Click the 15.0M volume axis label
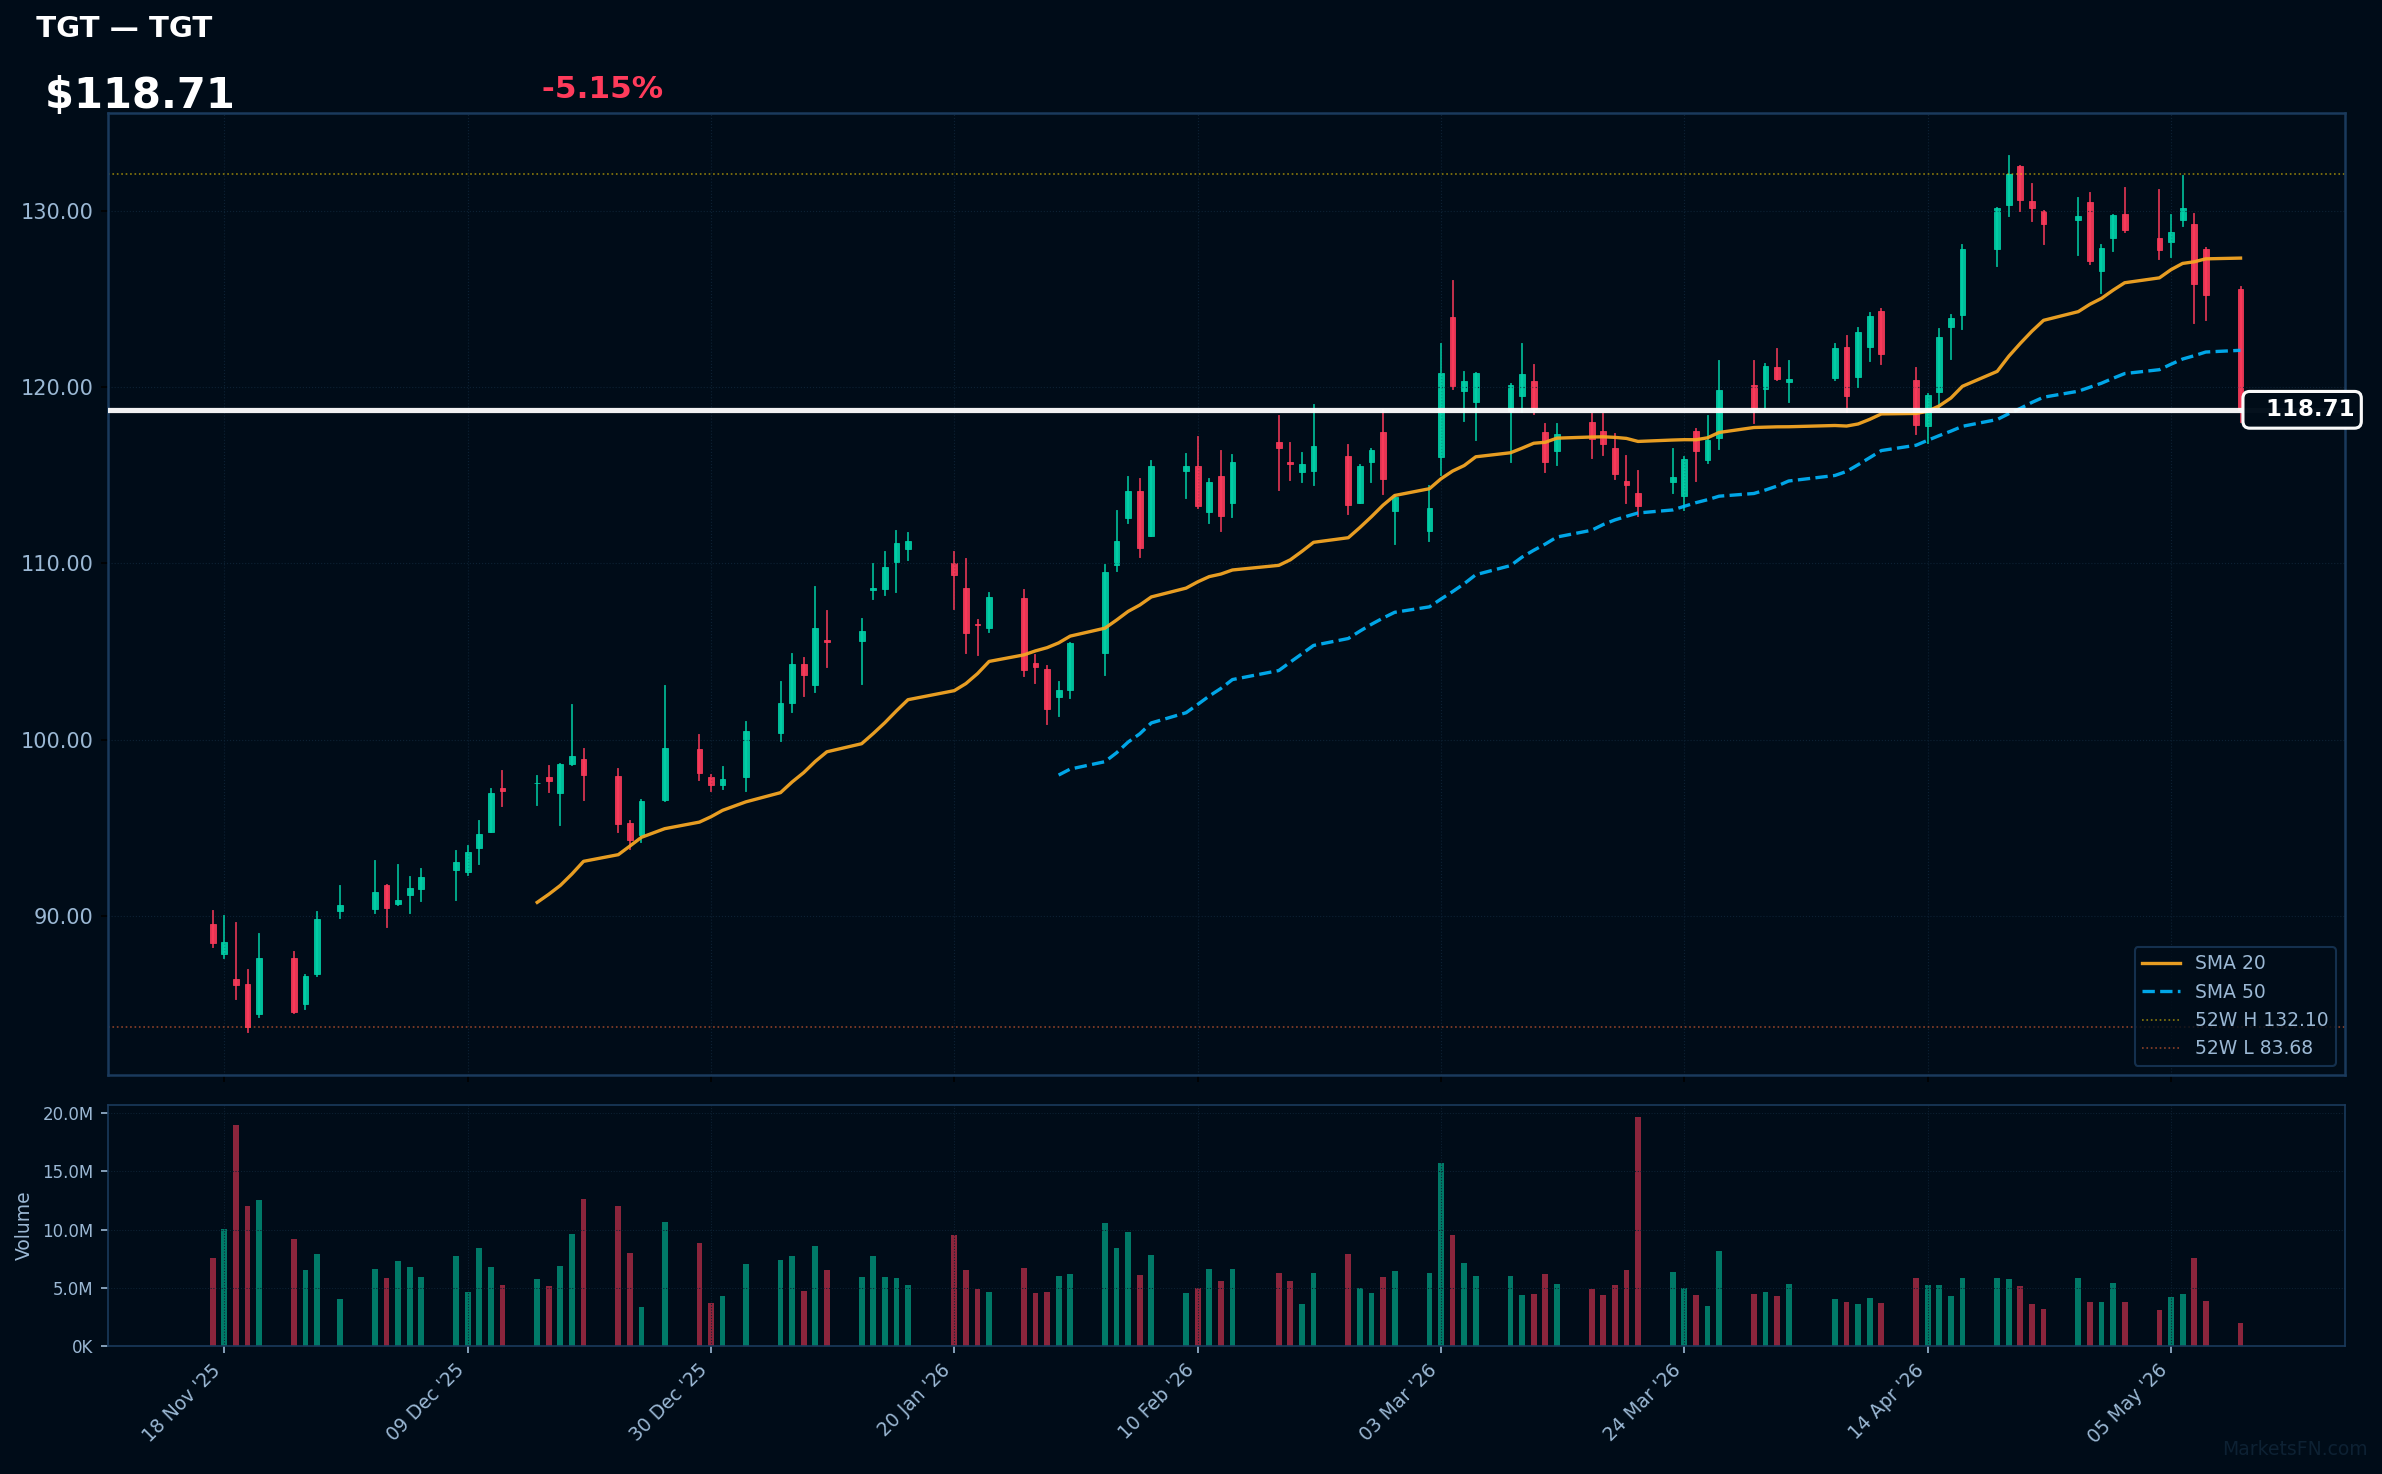The width and height of the screenshot is (2382, 1474). pos(68,1172)
